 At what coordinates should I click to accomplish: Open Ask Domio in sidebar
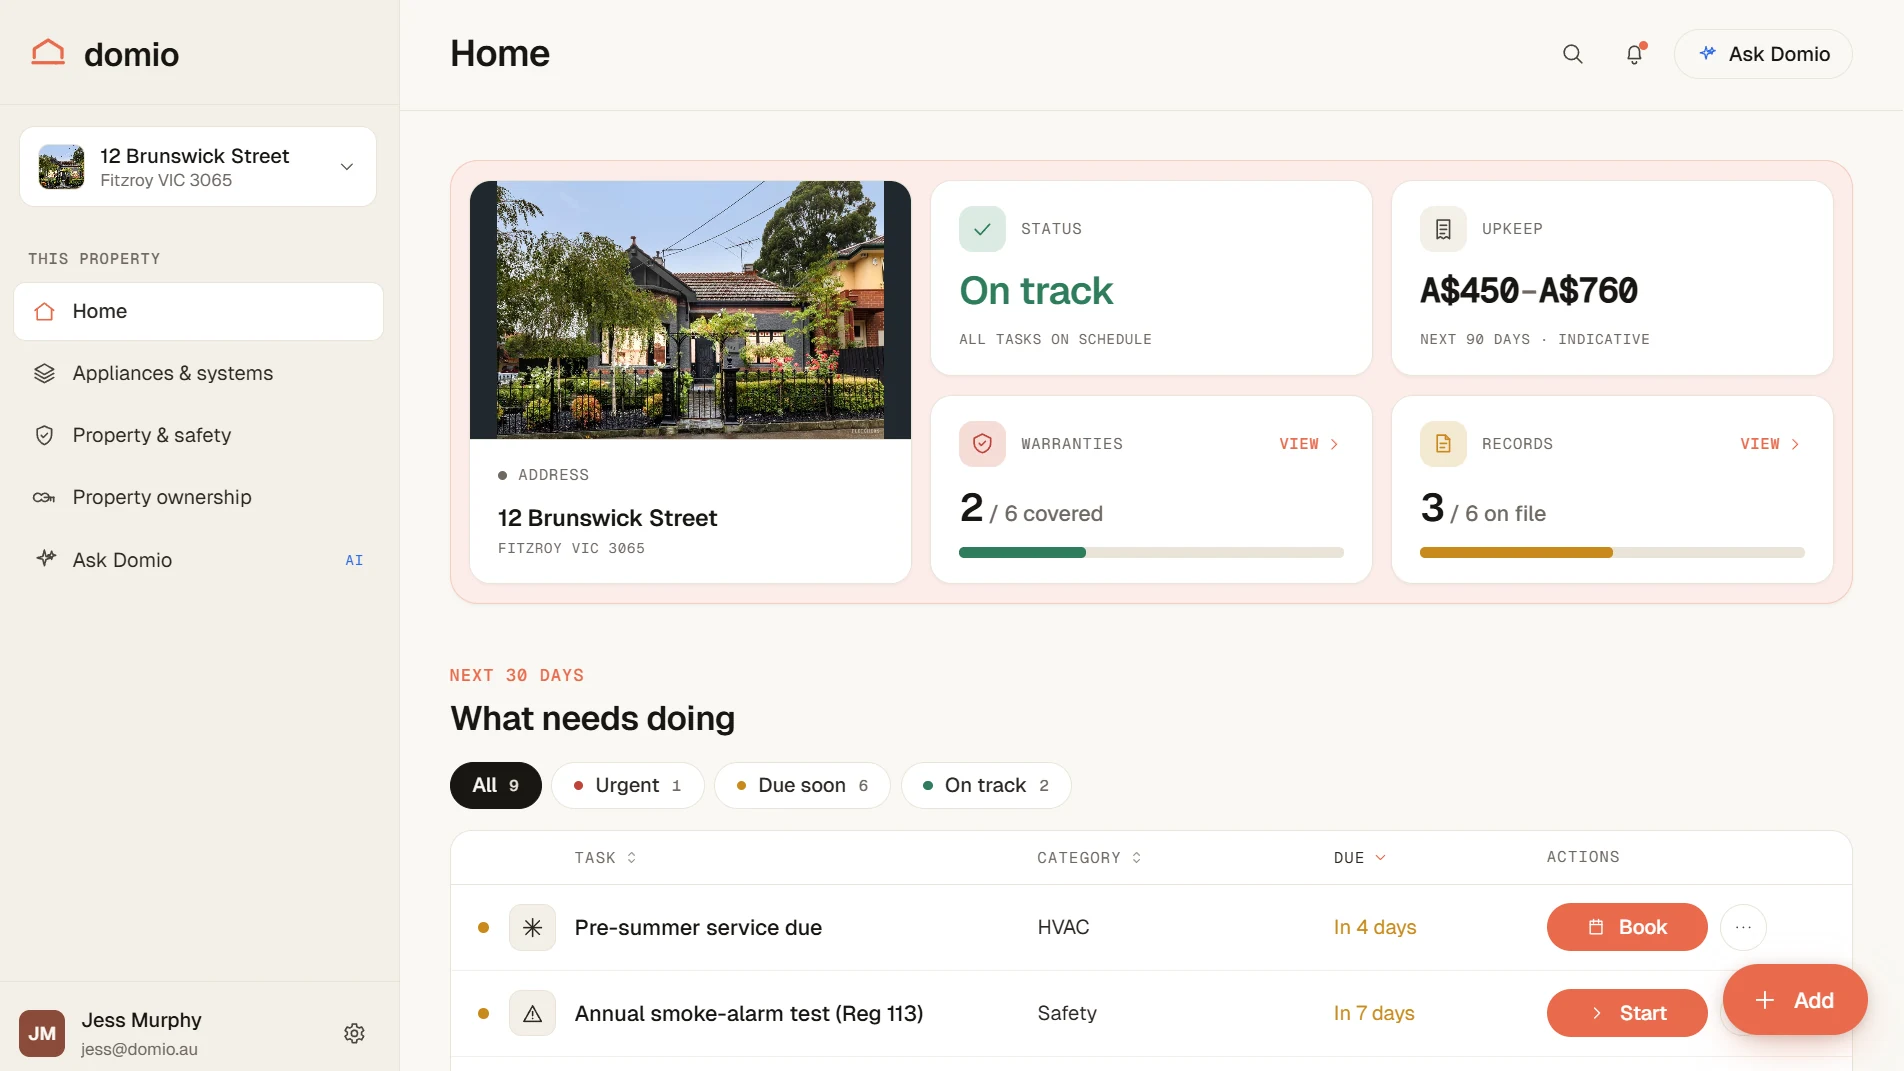pyautogui.click(x=198, y=560)
